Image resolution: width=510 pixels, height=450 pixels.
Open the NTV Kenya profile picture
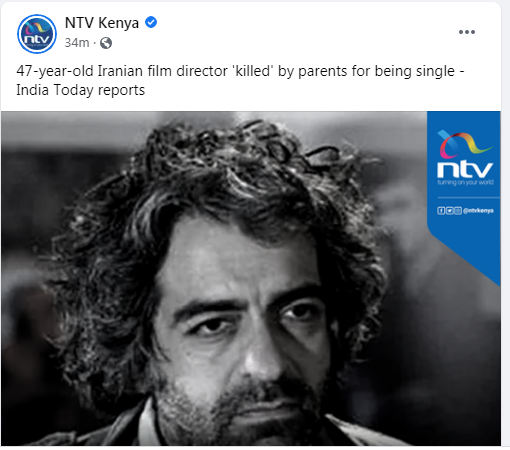[x=37, y=34]
